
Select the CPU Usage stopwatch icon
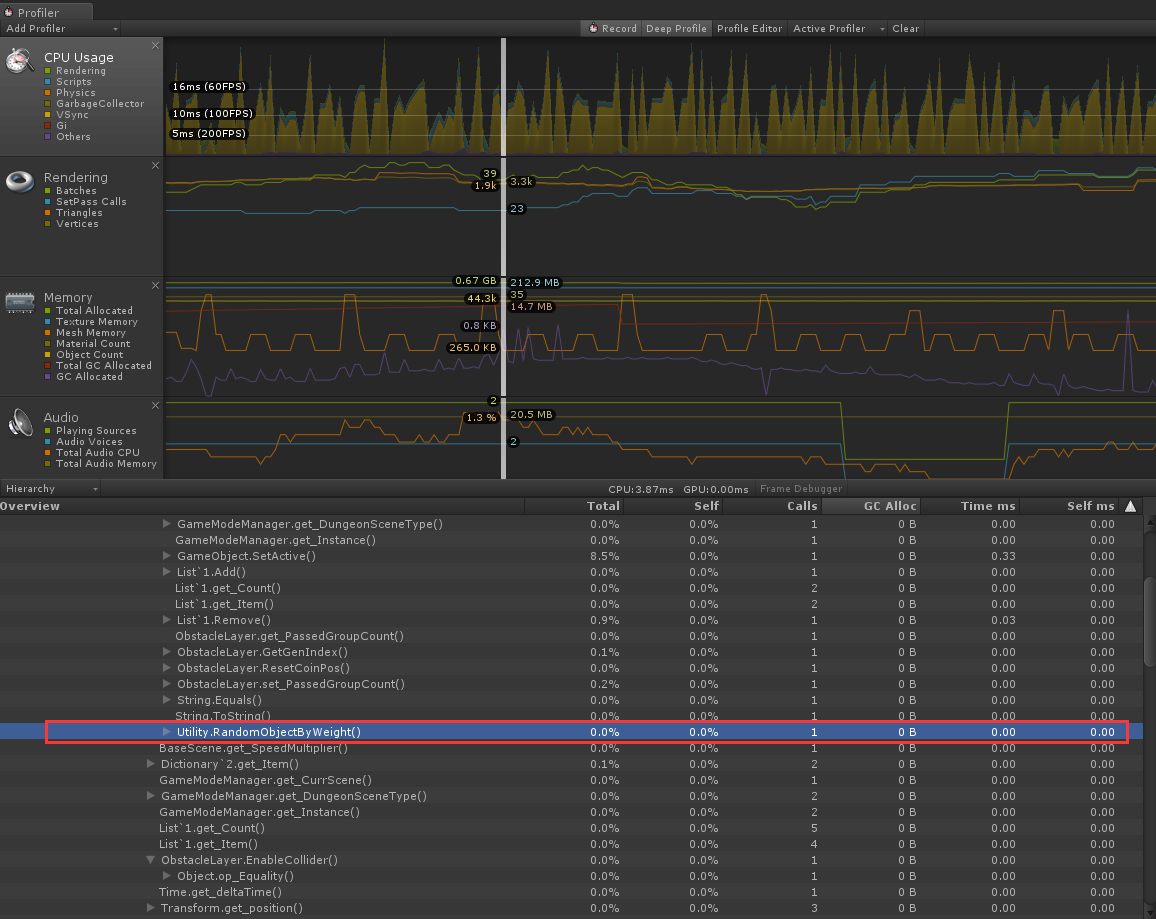20,60
